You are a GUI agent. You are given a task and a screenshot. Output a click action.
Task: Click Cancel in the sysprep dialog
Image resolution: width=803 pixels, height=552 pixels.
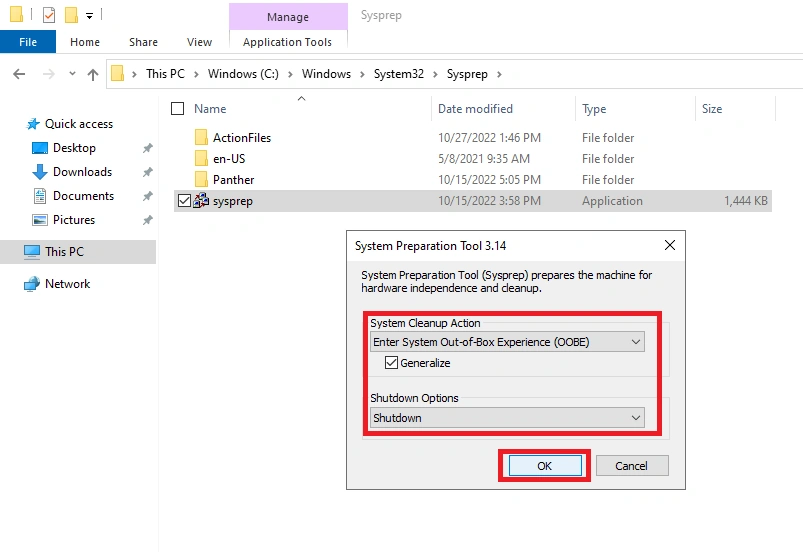(632, 465)
